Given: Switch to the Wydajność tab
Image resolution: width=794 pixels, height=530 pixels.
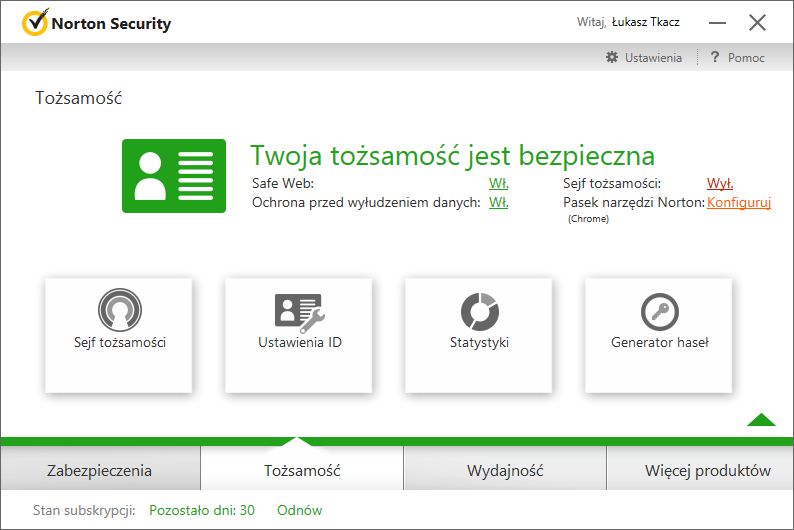Looking at the screenshot, I should point(505,470).
